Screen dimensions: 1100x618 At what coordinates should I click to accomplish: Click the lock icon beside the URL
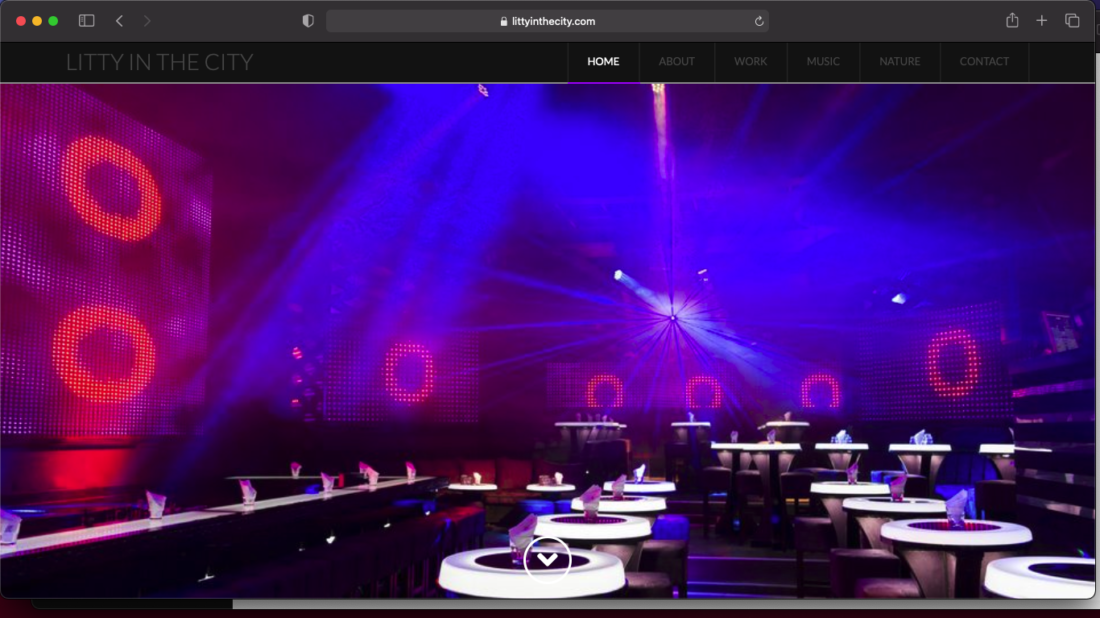tap(504, 21)
